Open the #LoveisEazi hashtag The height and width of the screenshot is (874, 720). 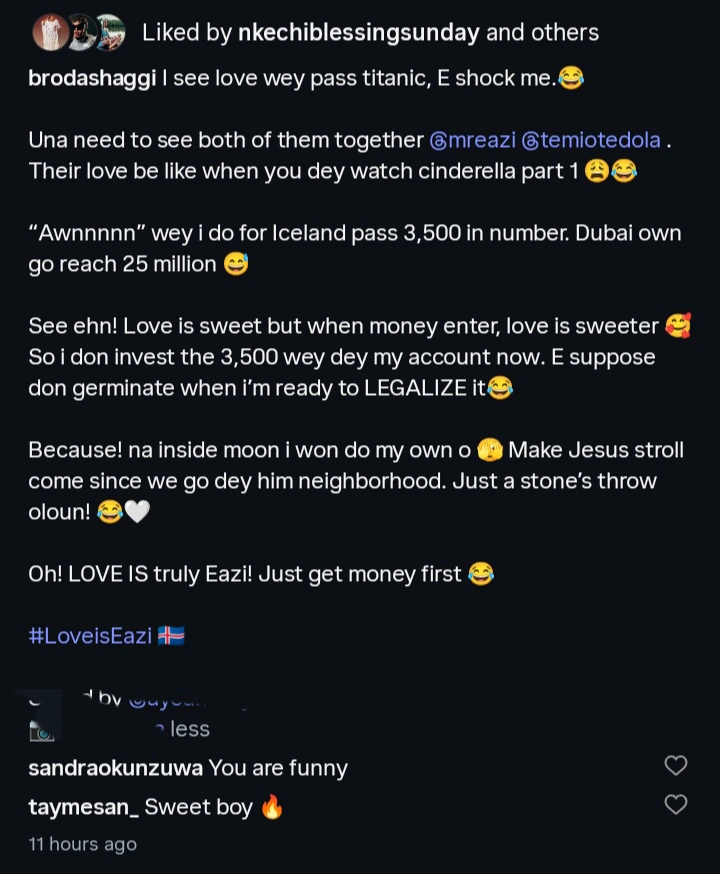coord(91,636)
